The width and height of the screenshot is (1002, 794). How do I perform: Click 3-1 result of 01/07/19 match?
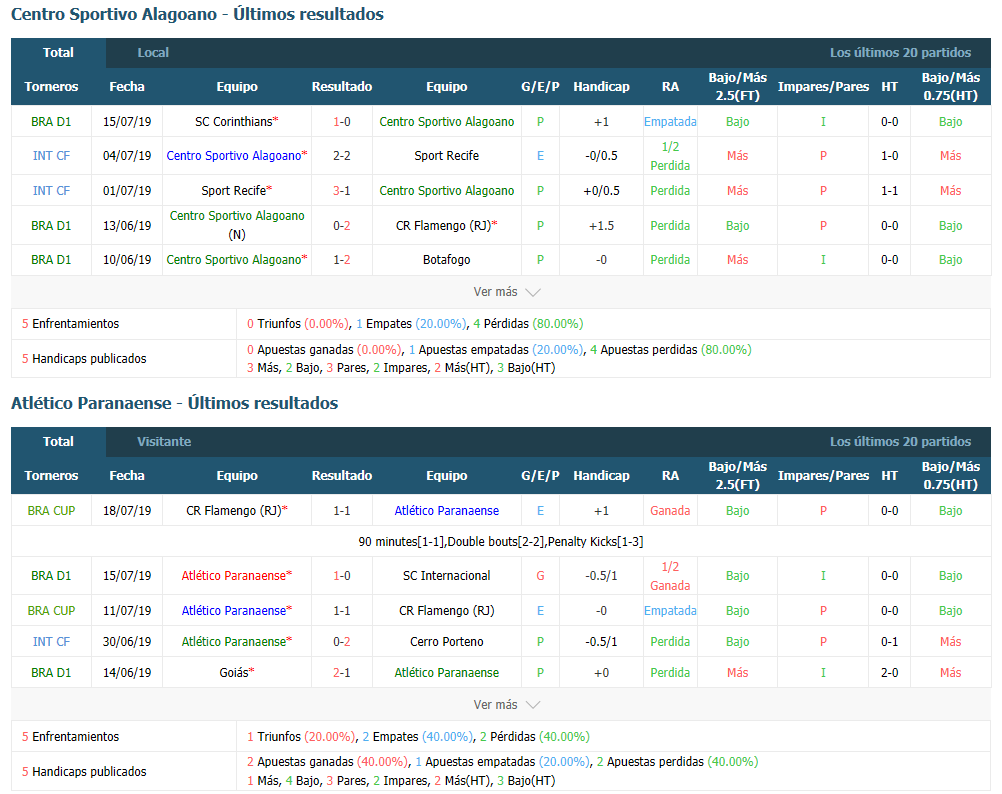[x=342, y=191]
